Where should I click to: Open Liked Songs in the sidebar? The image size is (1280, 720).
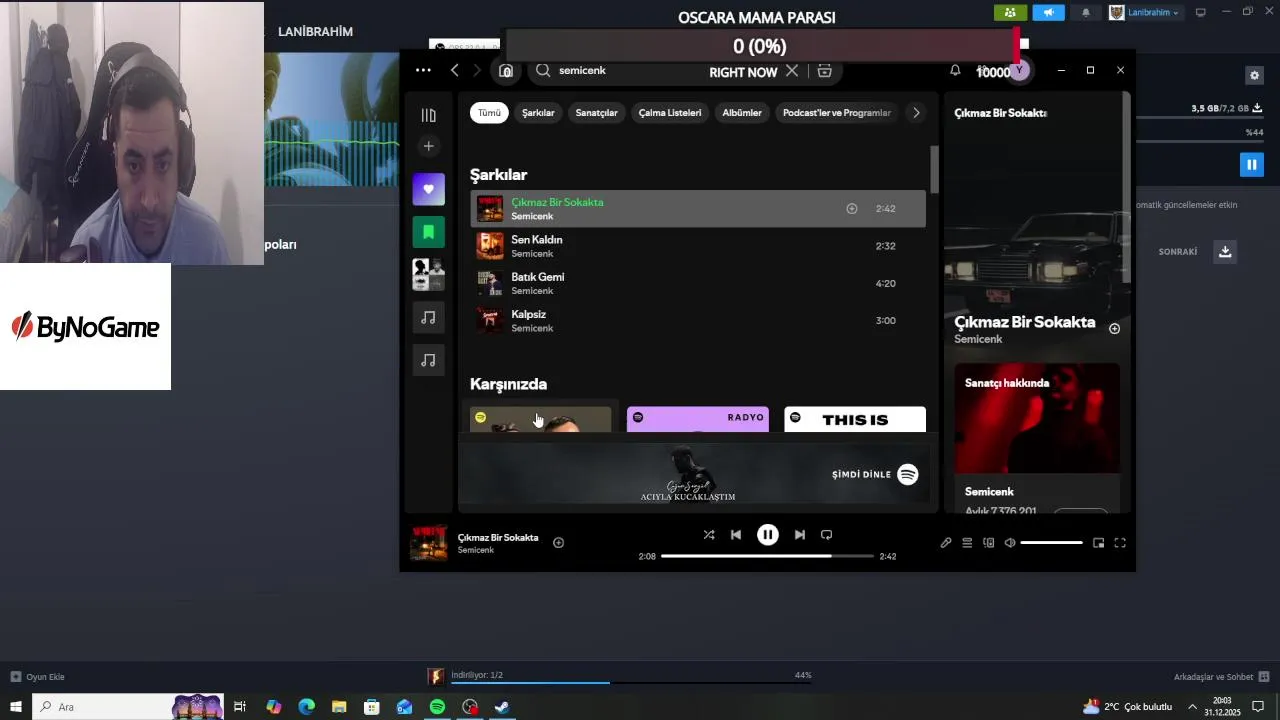[x=429, y=189]
